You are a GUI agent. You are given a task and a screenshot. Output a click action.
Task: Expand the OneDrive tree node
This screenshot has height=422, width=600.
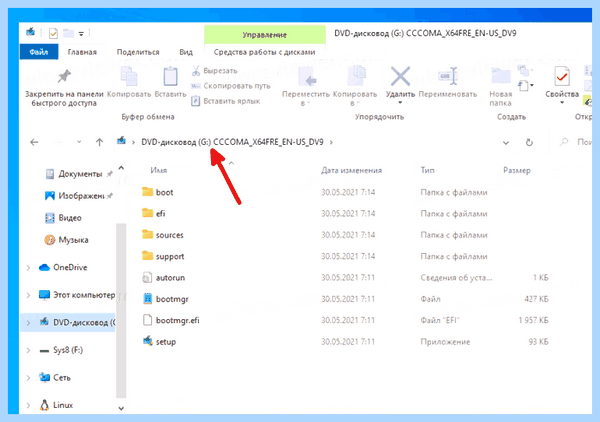[x=28, y=268]
